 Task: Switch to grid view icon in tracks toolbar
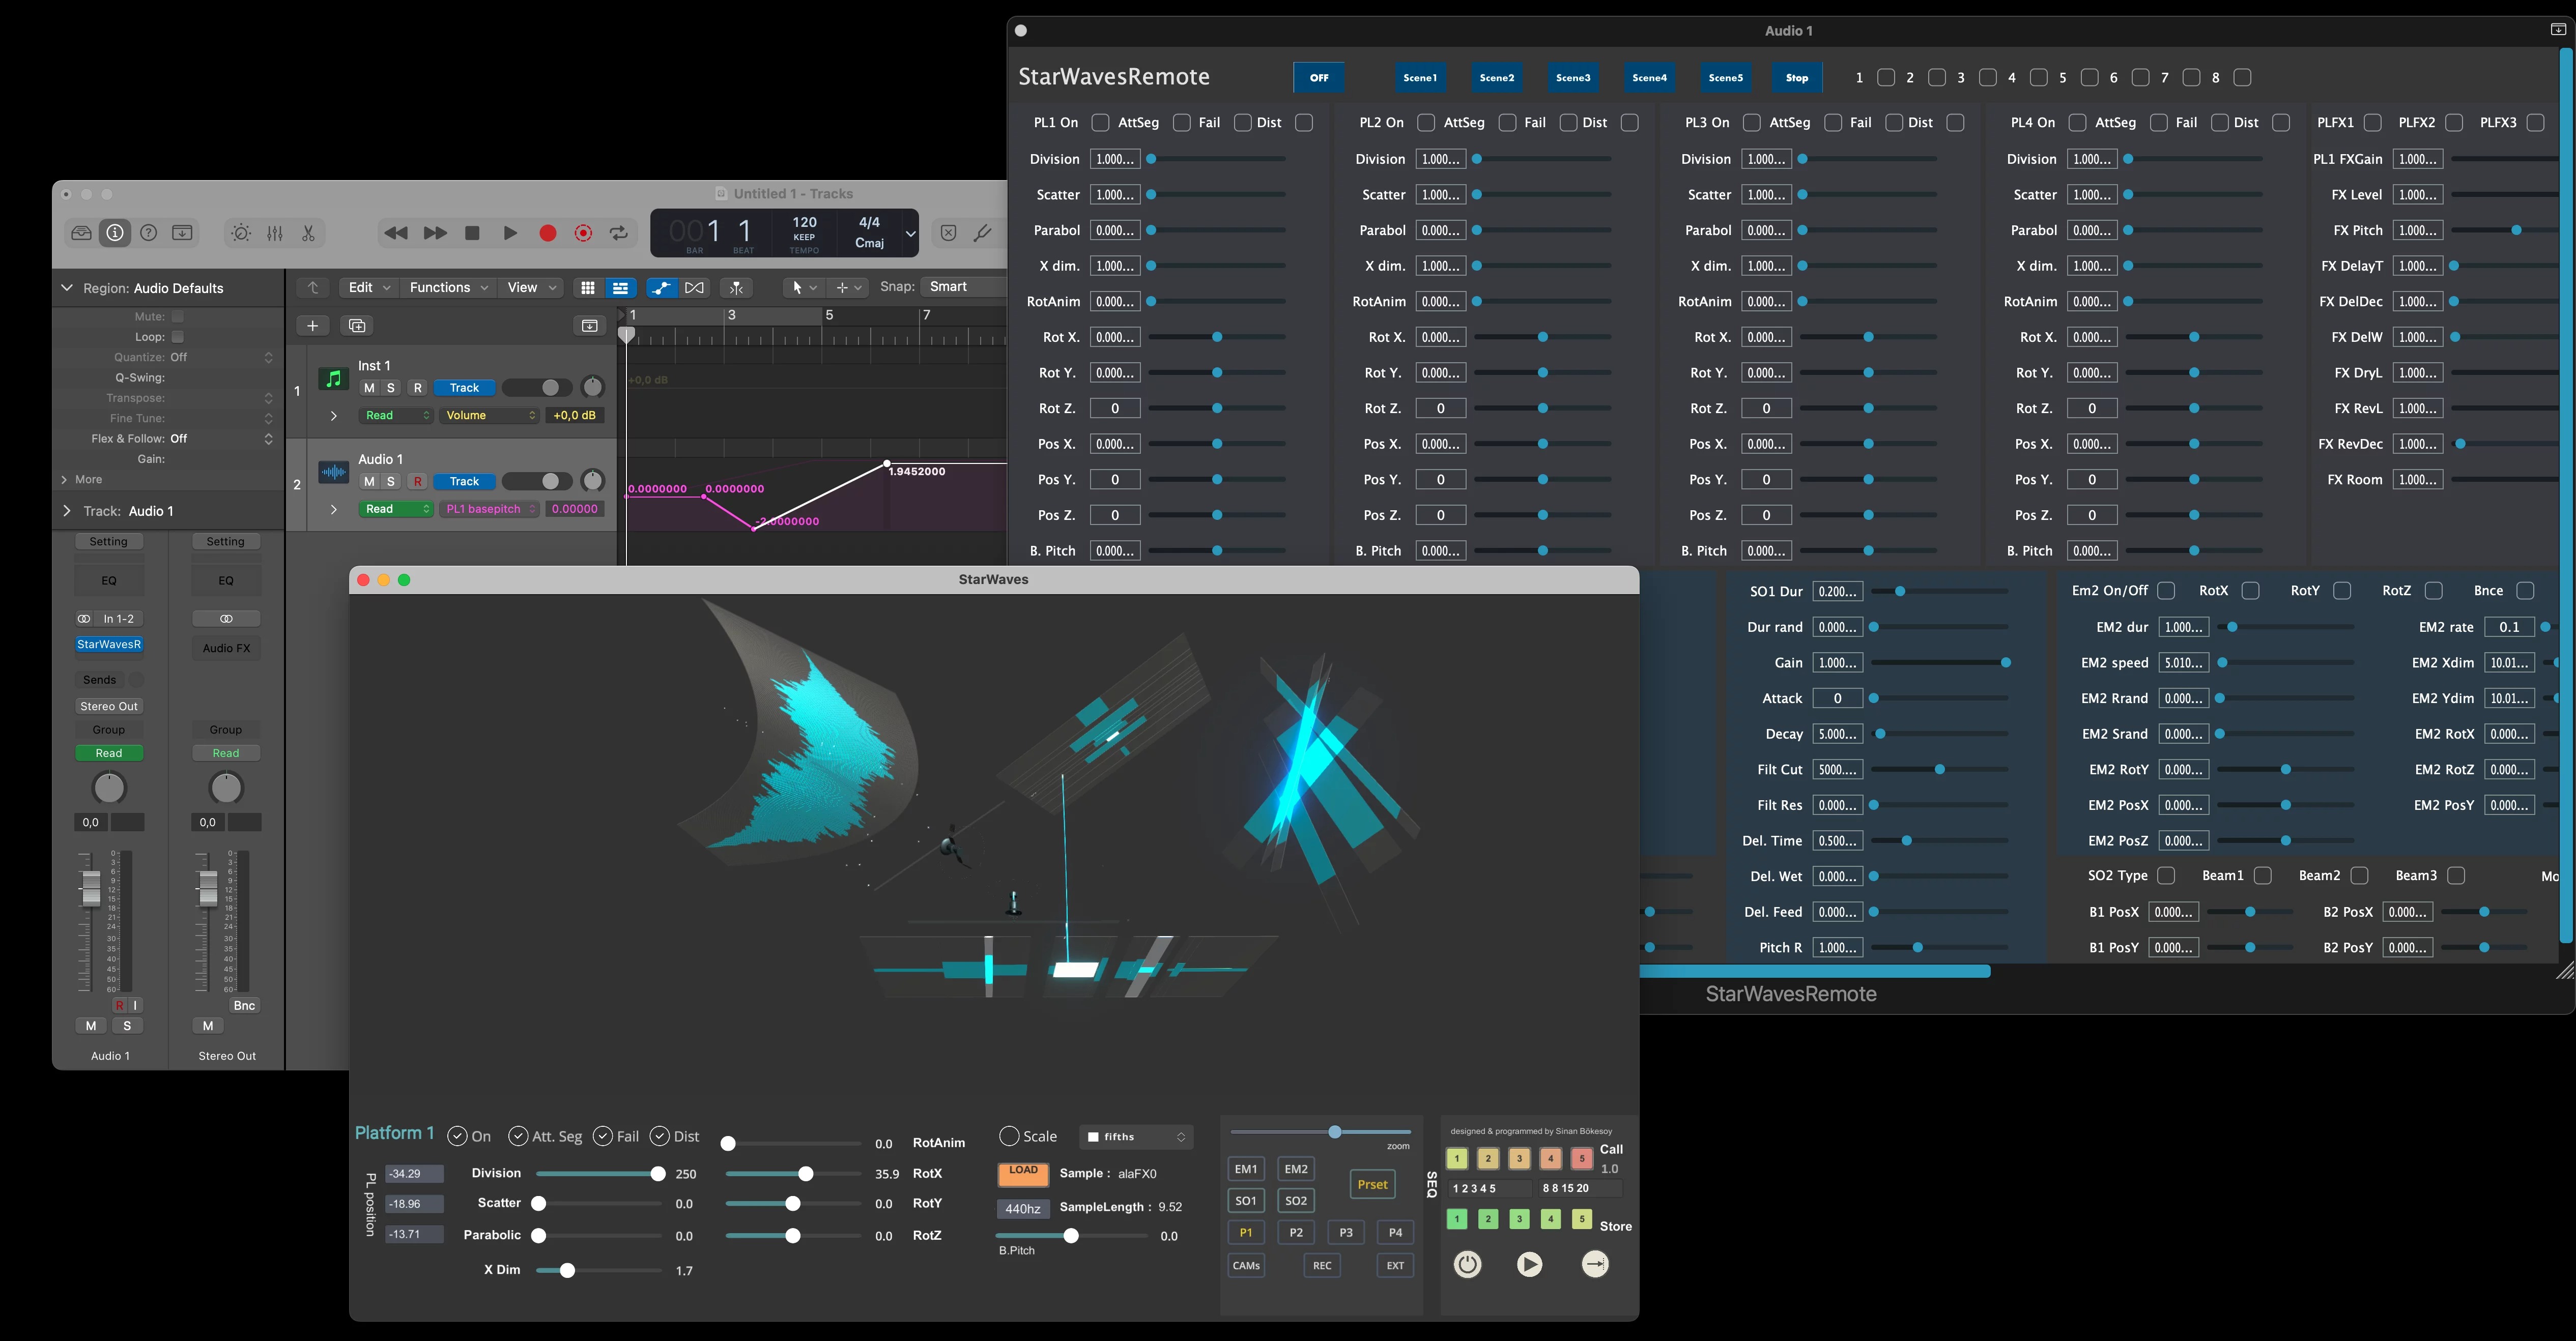click(x=588, y=288)
